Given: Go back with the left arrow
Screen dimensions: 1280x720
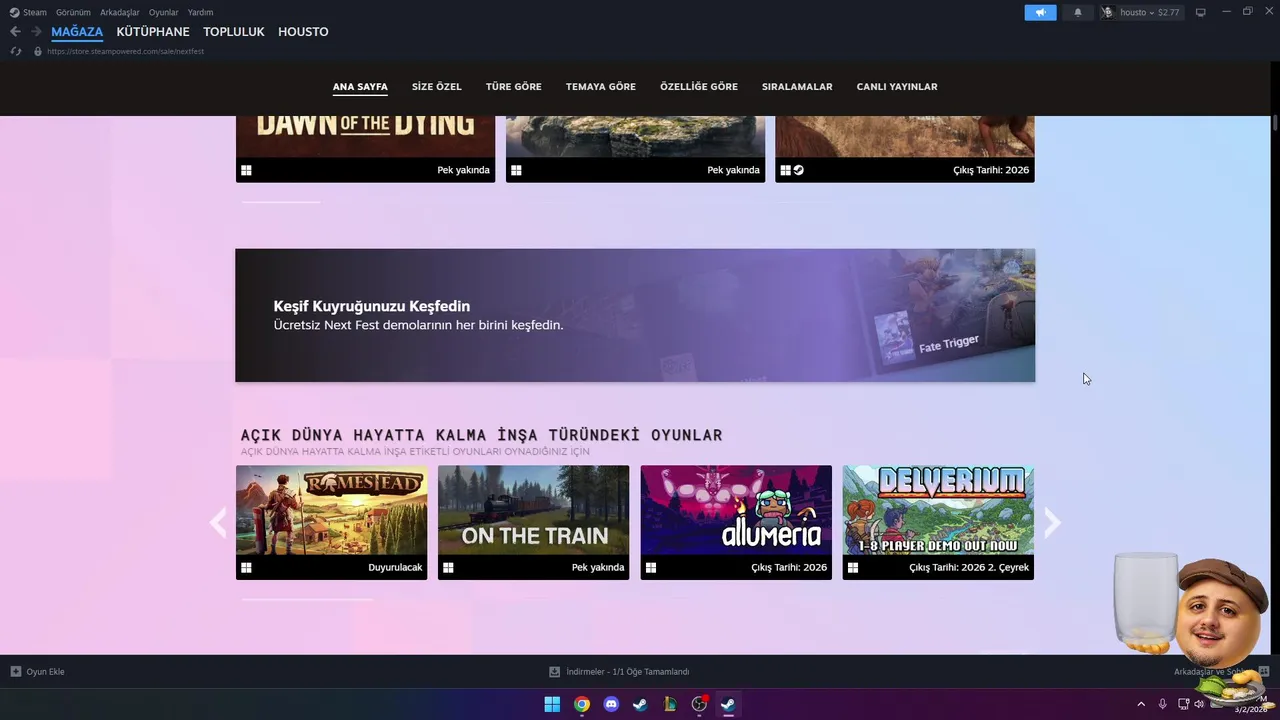Looking at the screenshot, I should (x=15, y=32).
